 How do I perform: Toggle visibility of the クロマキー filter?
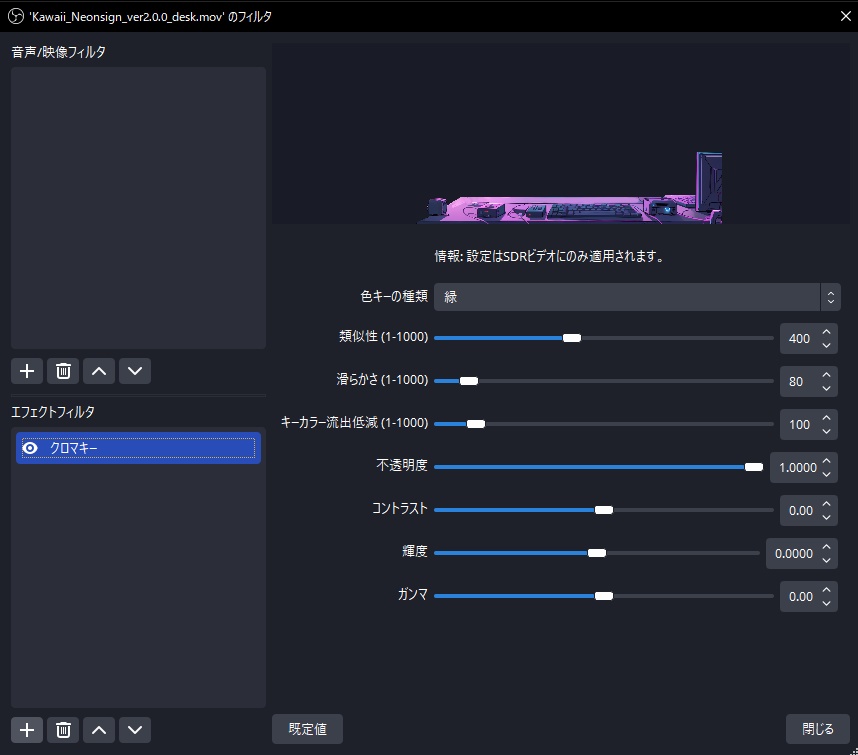pyautogui.click(x=30, y=448)
